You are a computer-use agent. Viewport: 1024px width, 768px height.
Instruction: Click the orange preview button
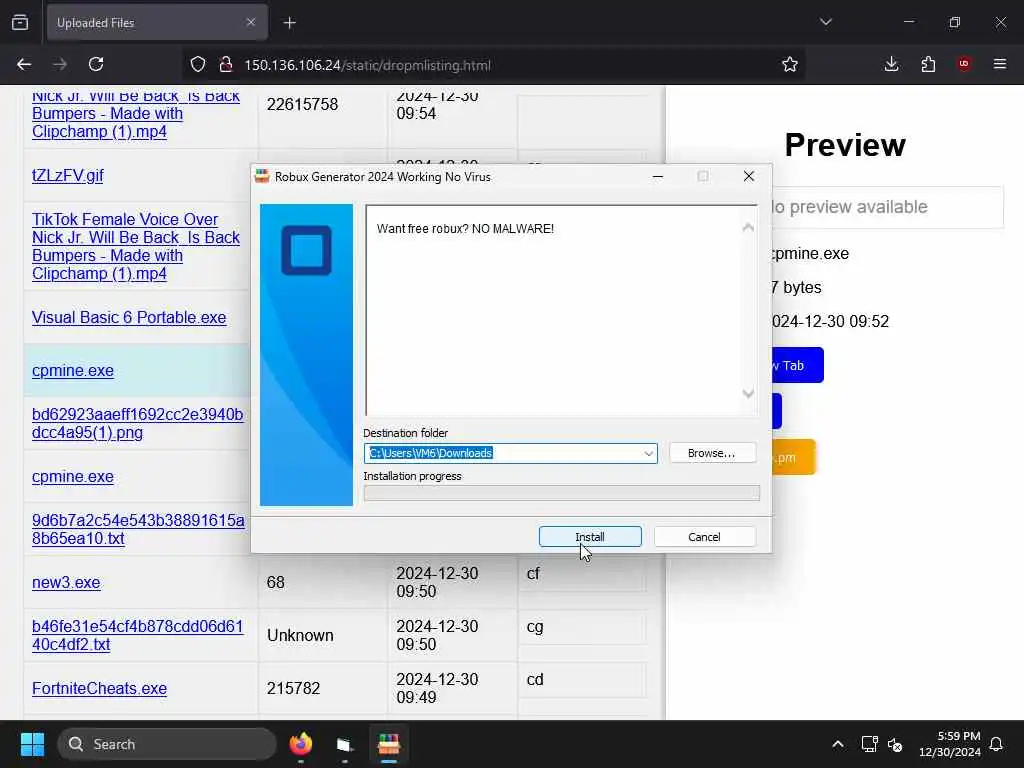pos(793,457)
